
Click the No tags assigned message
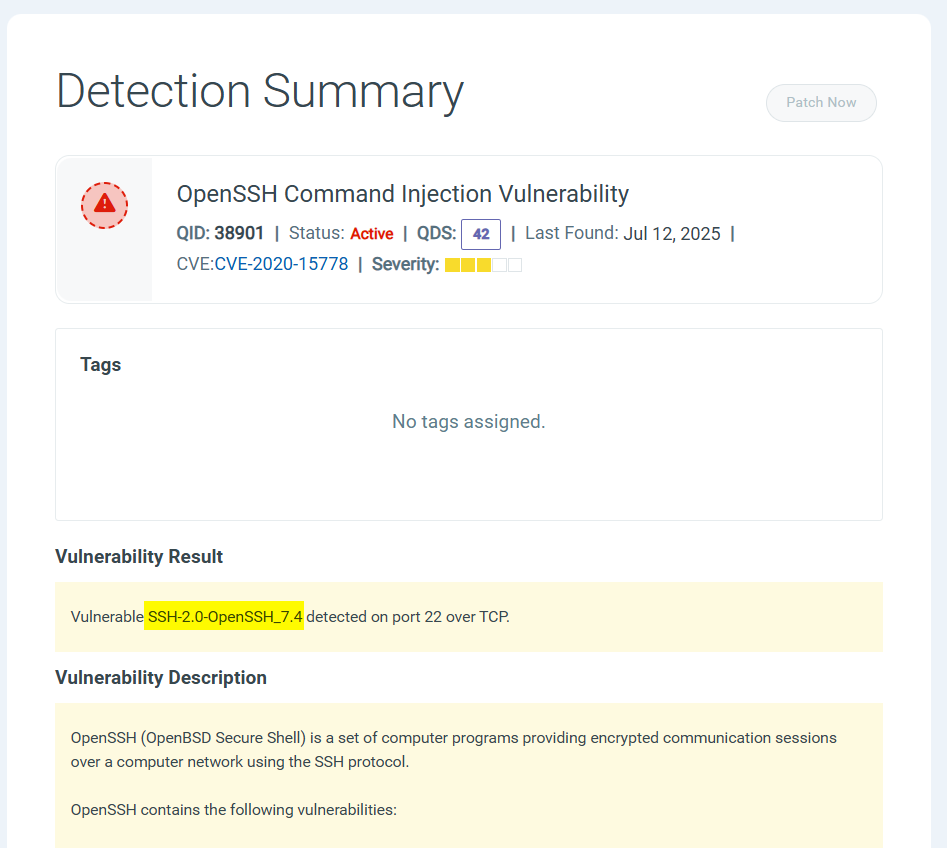pos(468,422)
